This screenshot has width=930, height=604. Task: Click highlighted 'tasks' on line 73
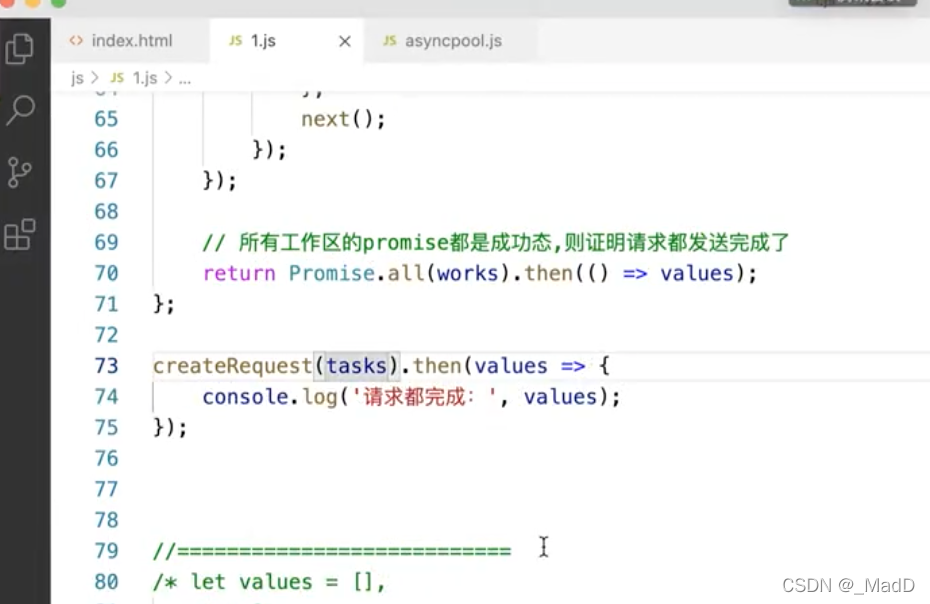tap(356, 366)
